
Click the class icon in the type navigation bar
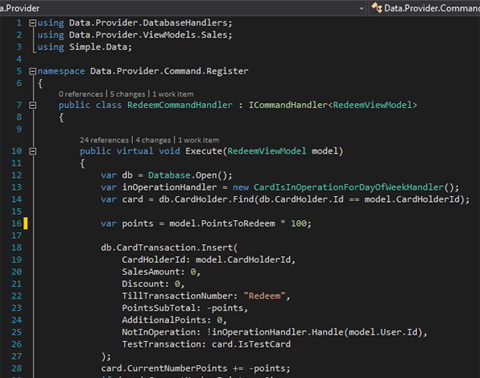click(377, 7)
